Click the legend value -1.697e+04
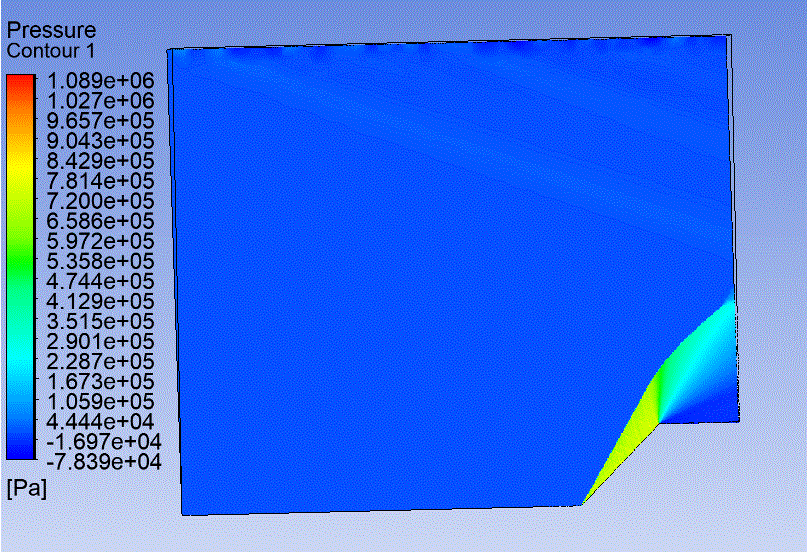Viewport: 807px width, 552px height. tap(103, 441)
